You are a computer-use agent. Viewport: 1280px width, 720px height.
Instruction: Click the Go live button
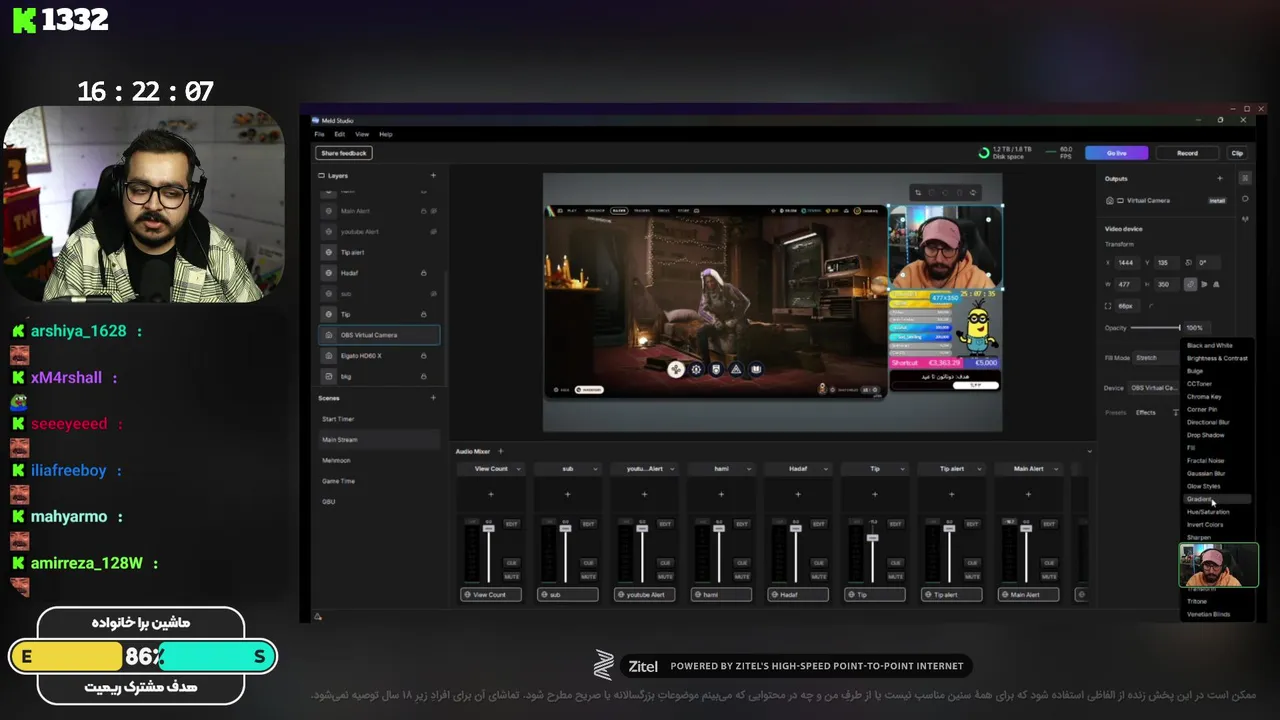(x=1117, y=153)
